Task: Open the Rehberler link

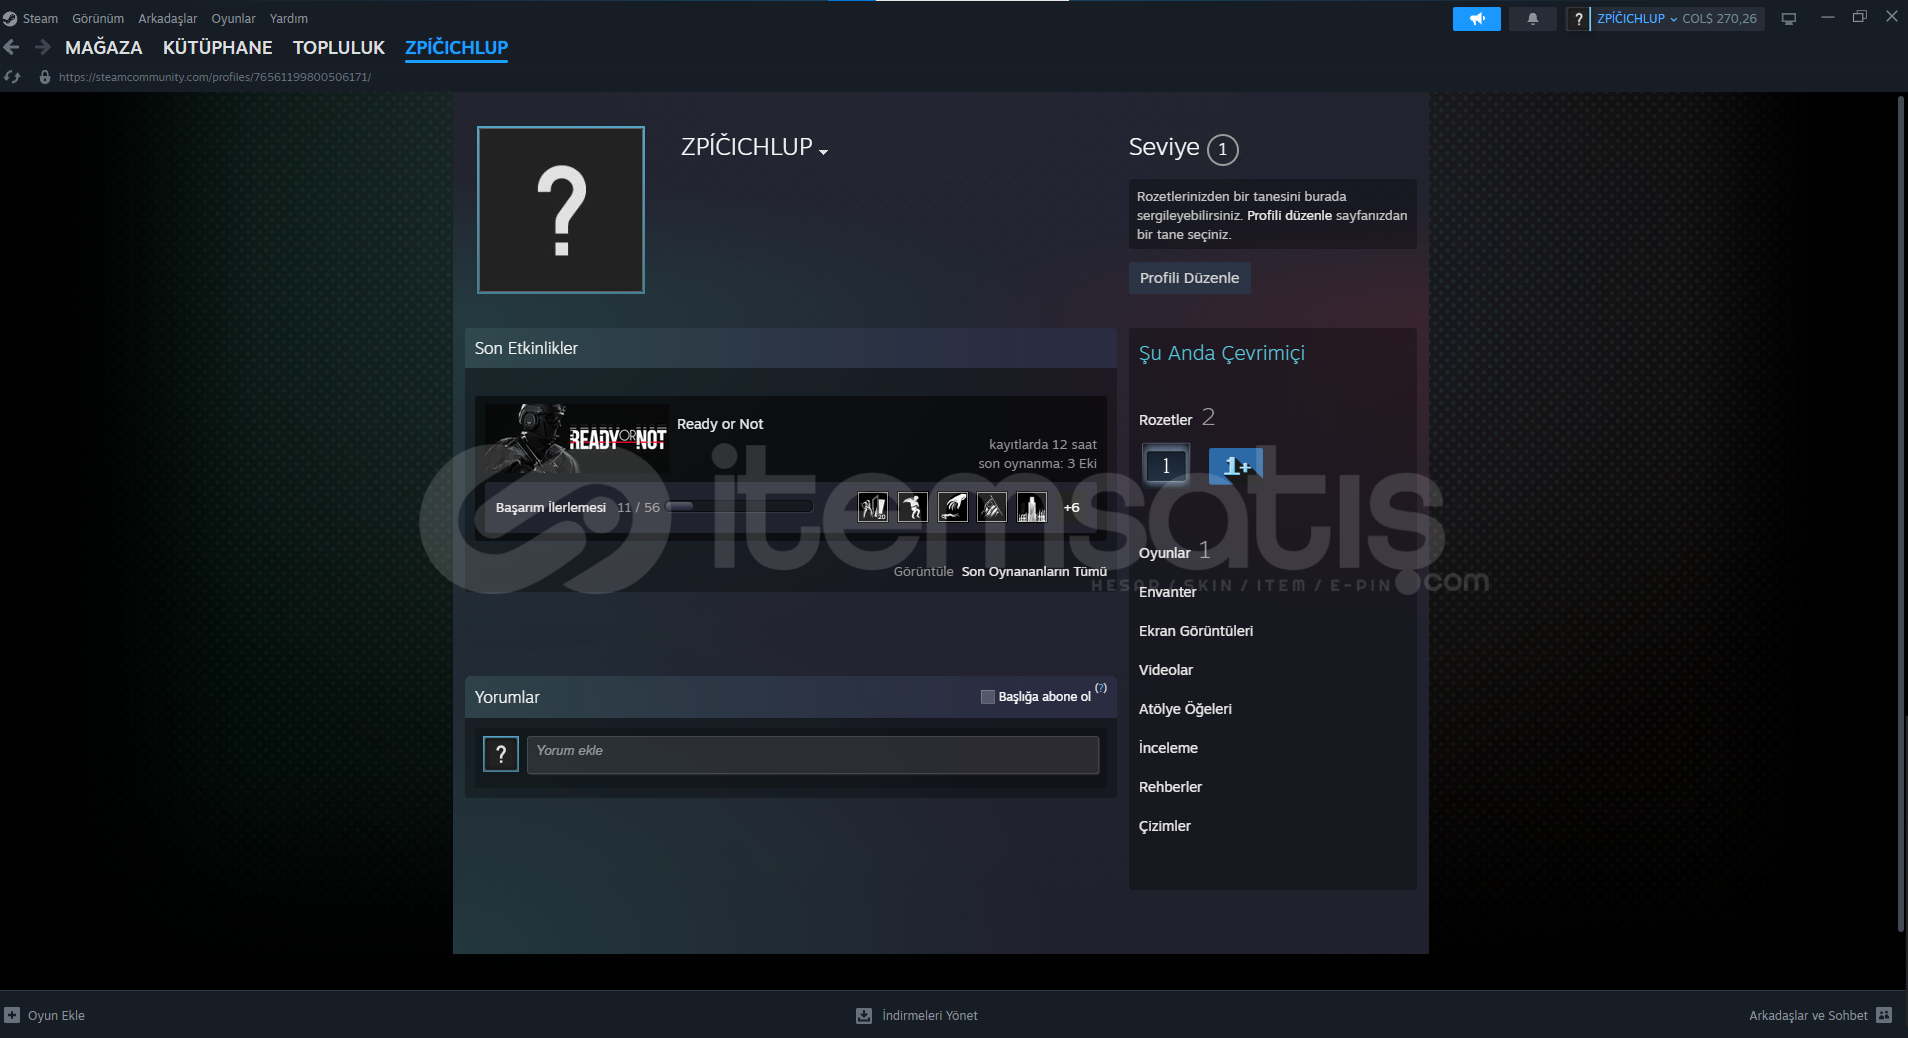Action: (x=1171, y=787)
